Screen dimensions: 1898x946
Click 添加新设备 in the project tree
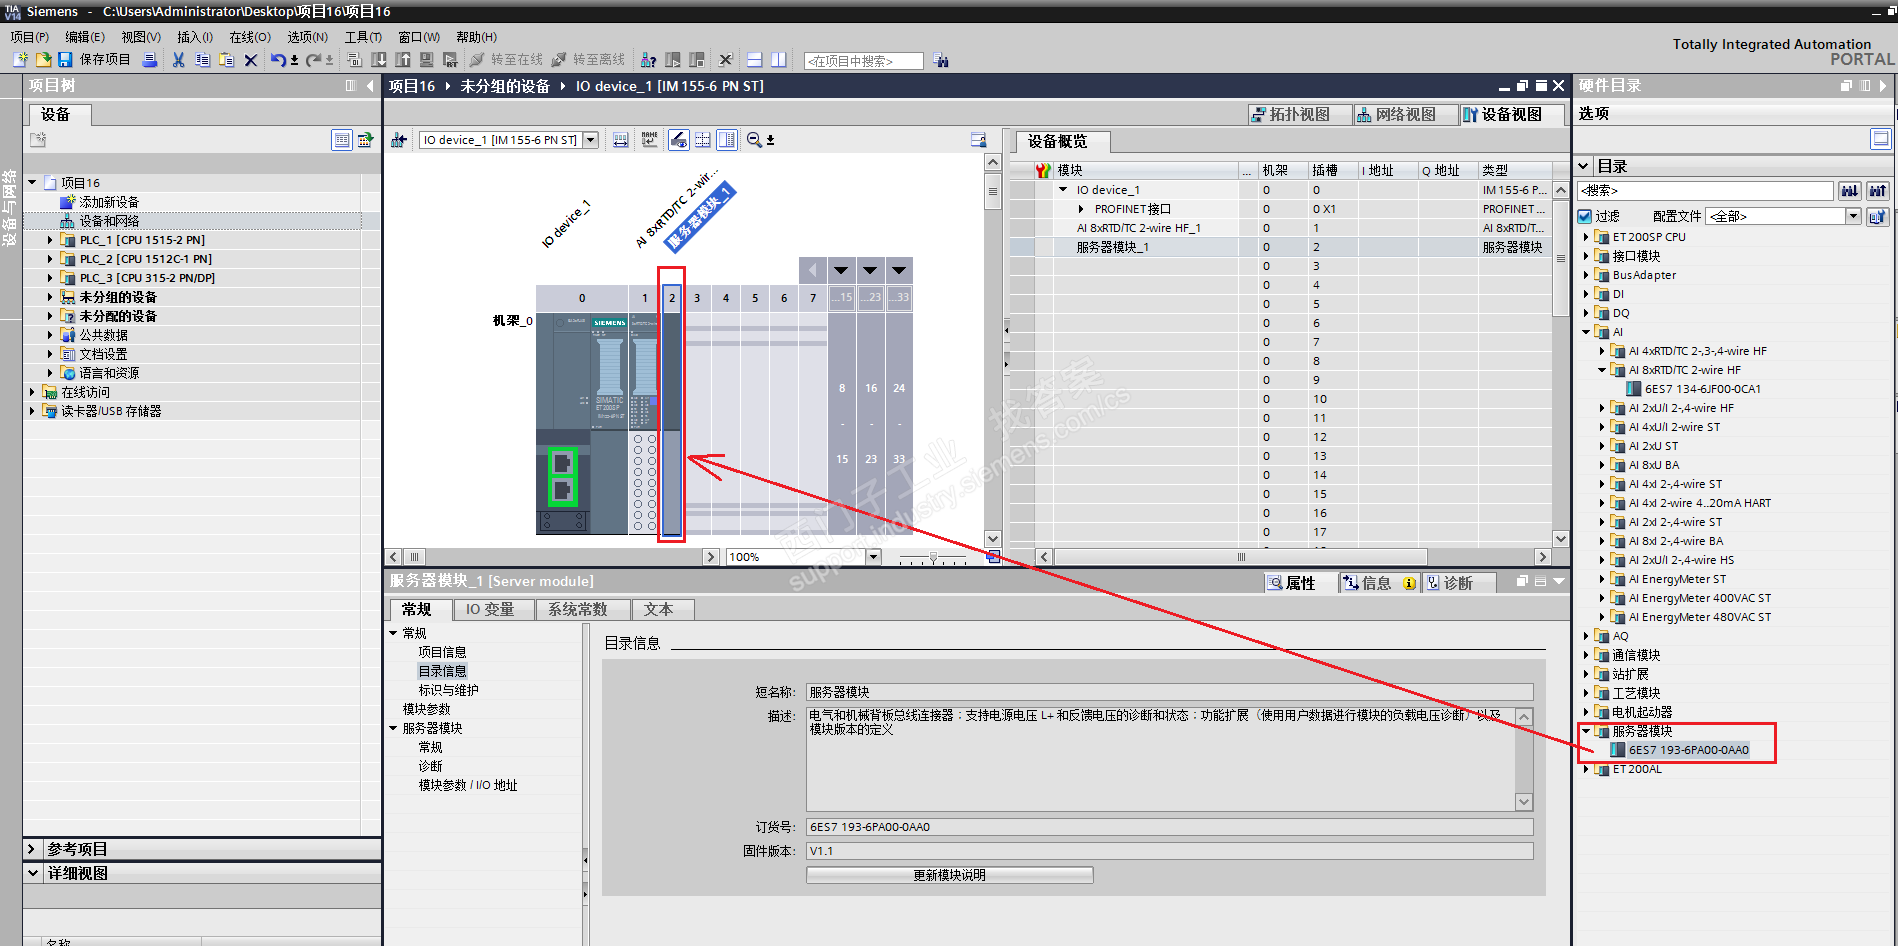(109, 202)
